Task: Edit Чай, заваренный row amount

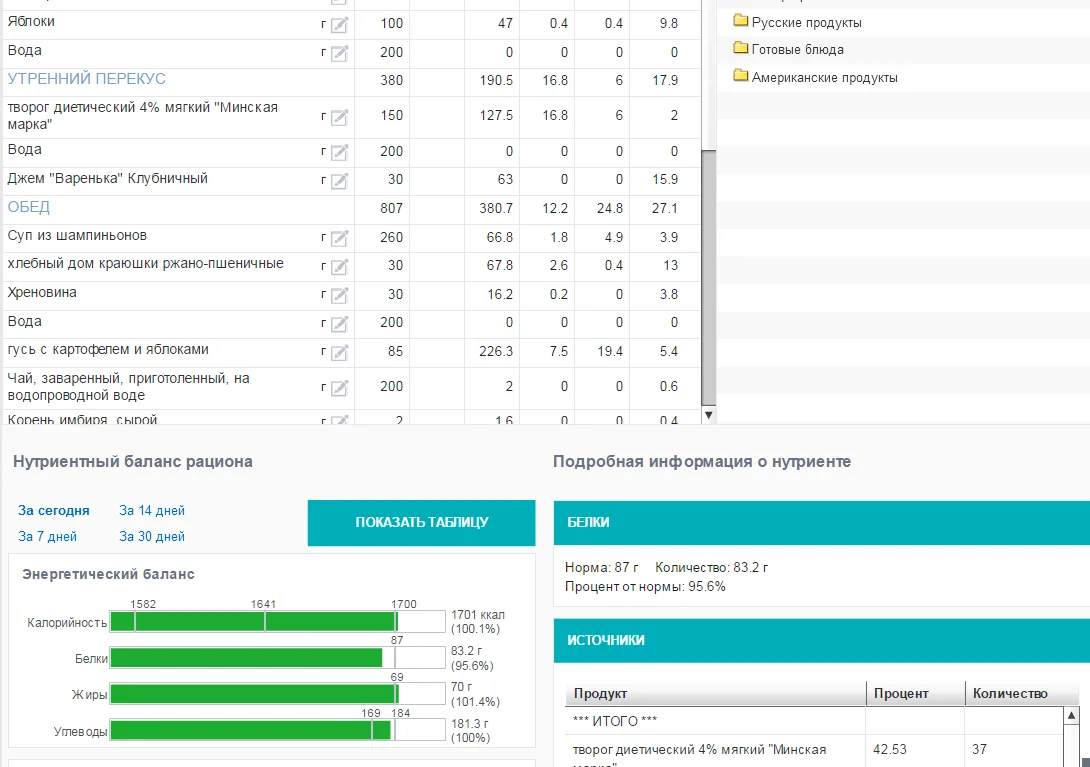Action: (339, 388)
